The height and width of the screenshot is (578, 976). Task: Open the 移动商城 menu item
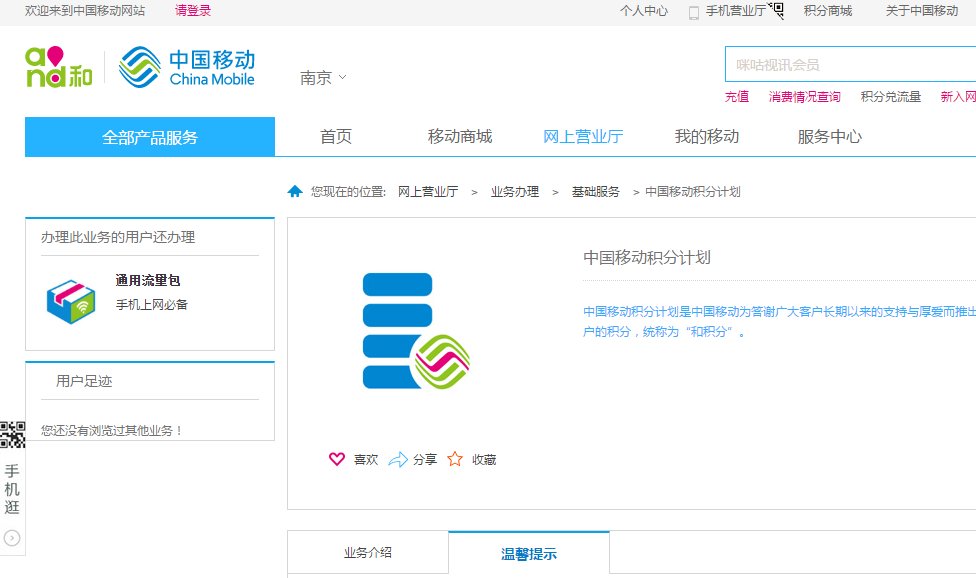pyautogui.click(x=459, y=136)
